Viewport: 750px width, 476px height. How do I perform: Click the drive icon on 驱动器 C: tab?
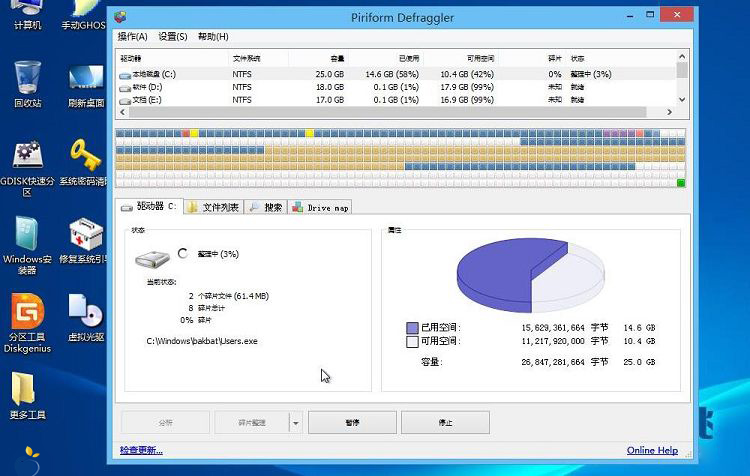tap(127, 208)
